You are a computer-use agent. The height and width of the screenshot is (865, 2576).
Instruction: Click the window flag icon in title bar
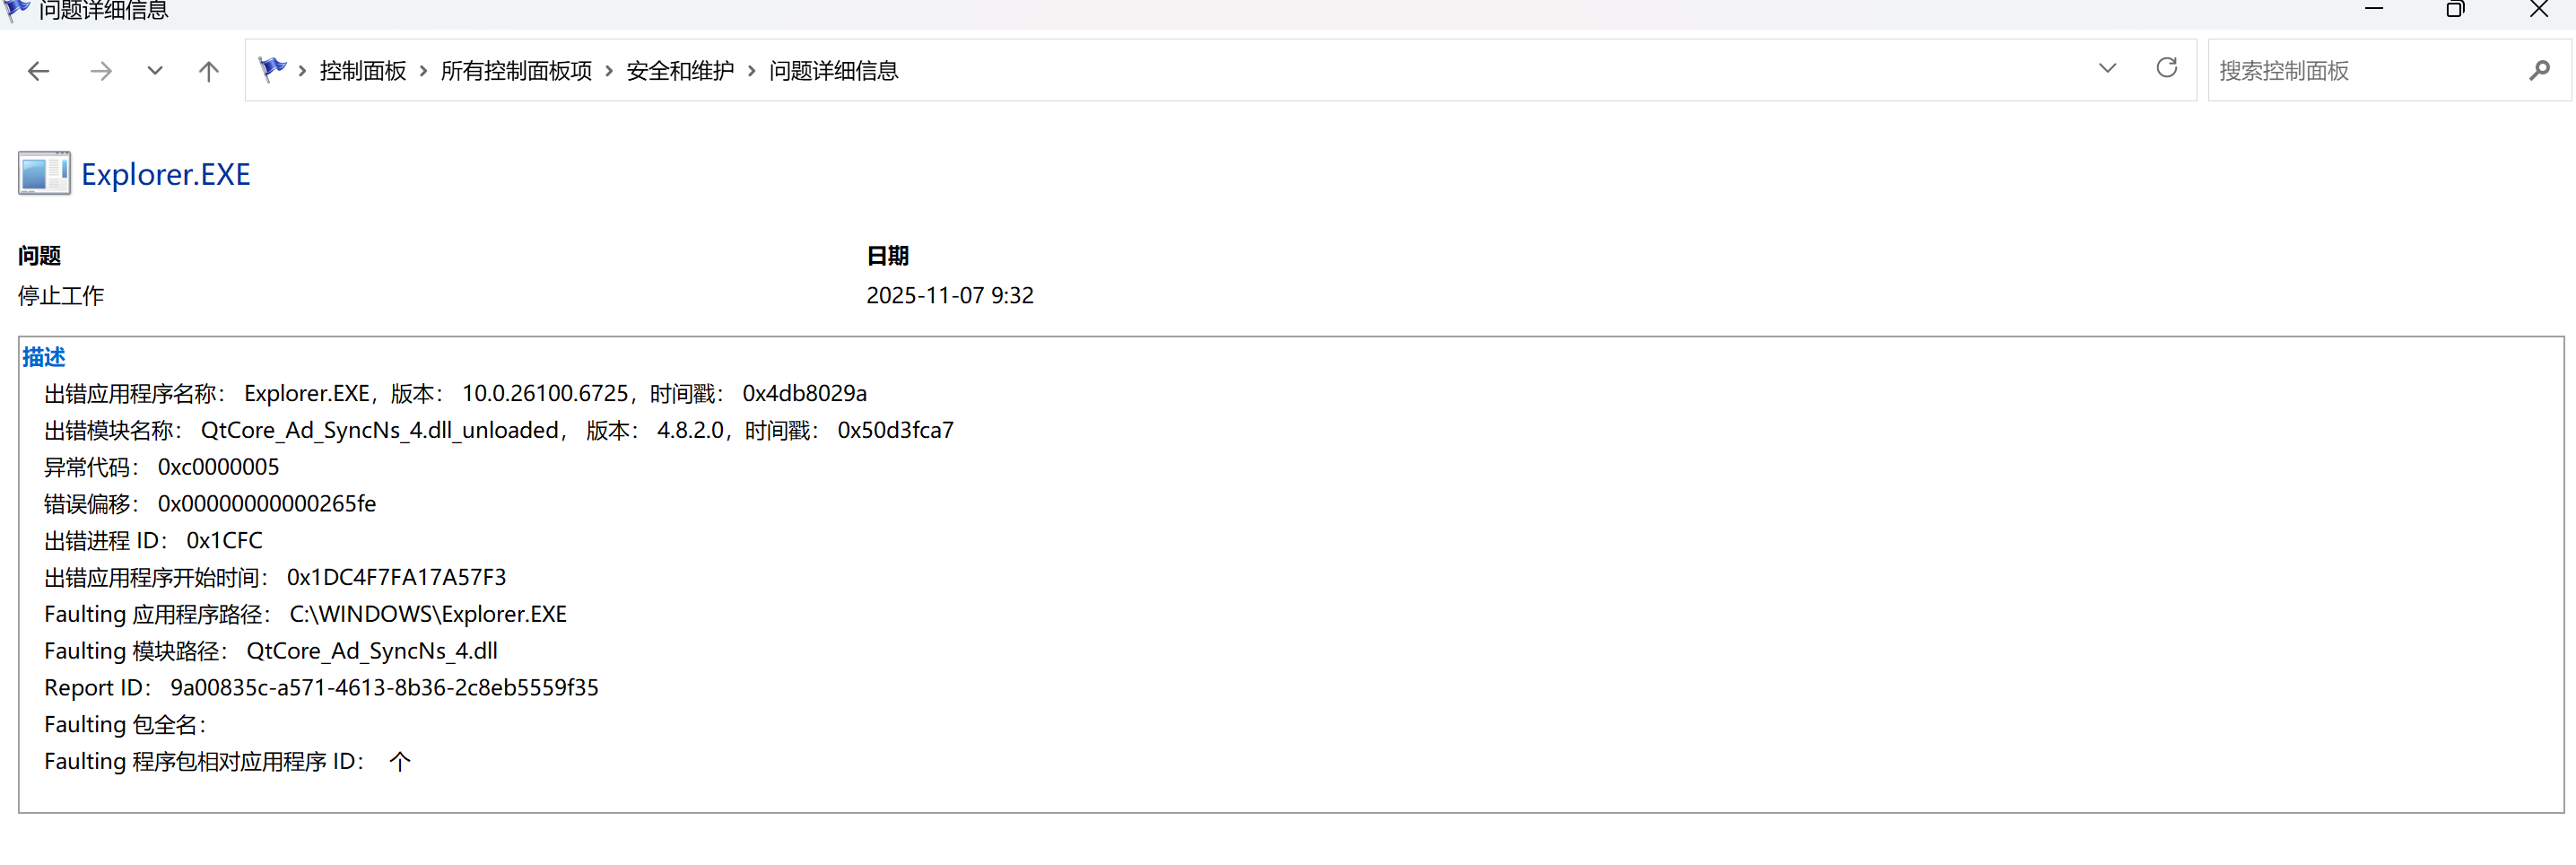tap(16, 10)
